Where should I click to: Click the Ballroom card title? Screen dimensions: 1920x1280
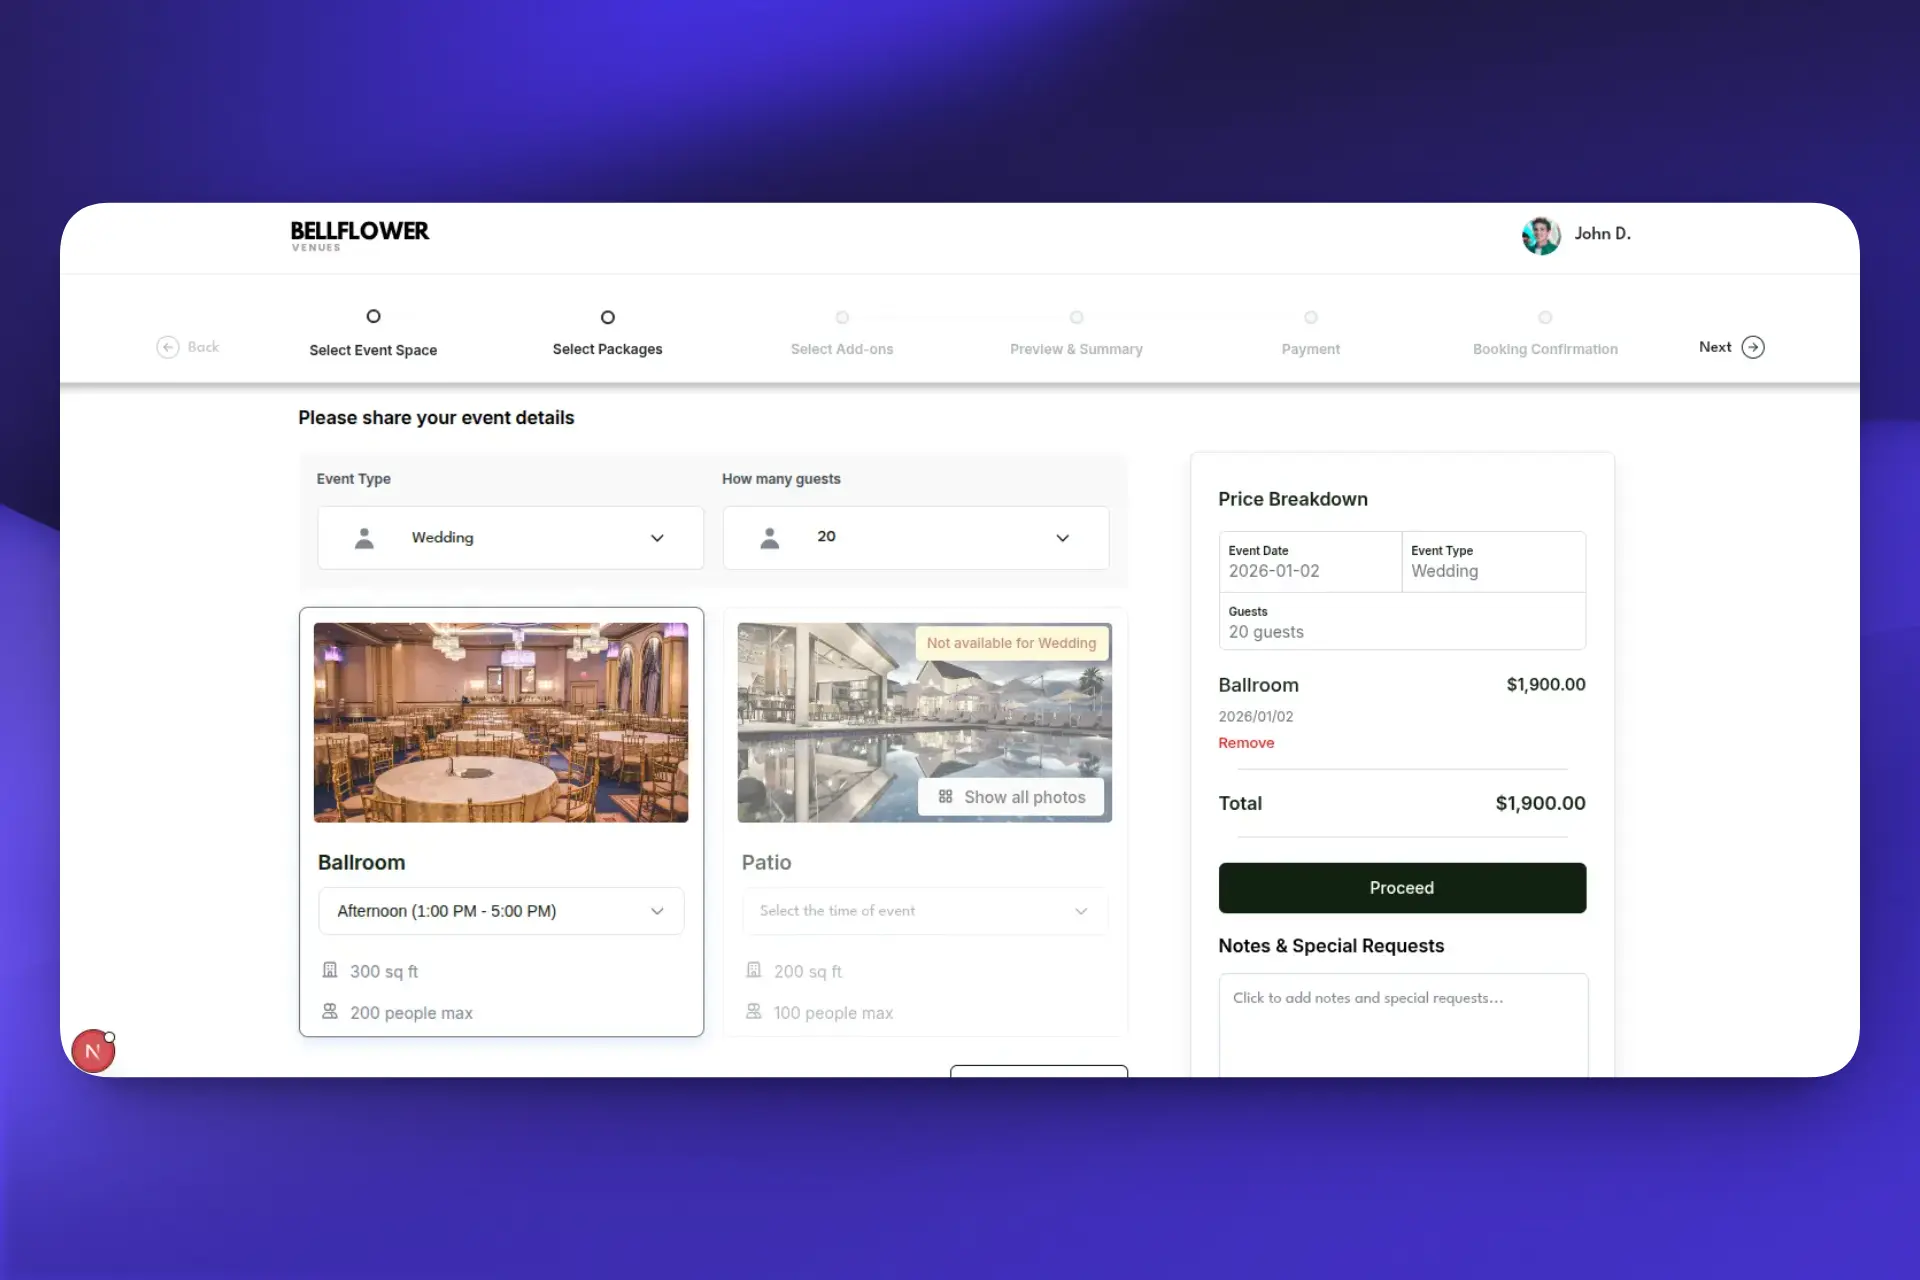361,863
